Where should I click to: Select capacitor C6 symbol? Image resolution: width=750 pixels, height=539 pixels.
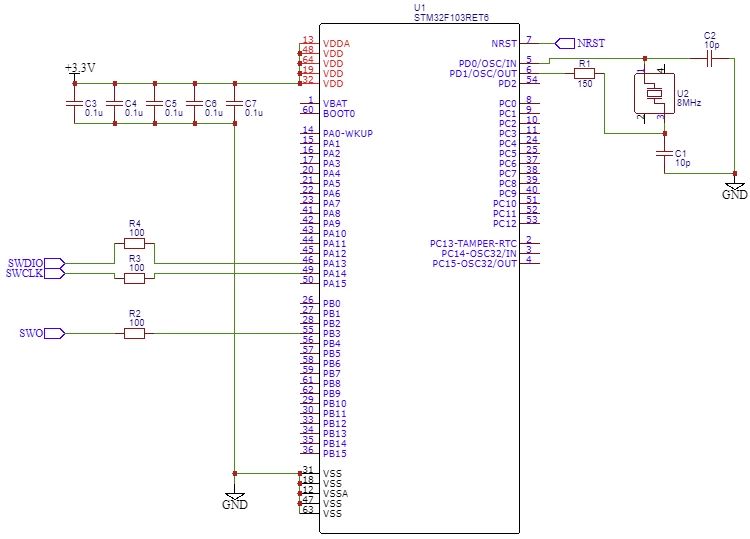click(195, 103)
